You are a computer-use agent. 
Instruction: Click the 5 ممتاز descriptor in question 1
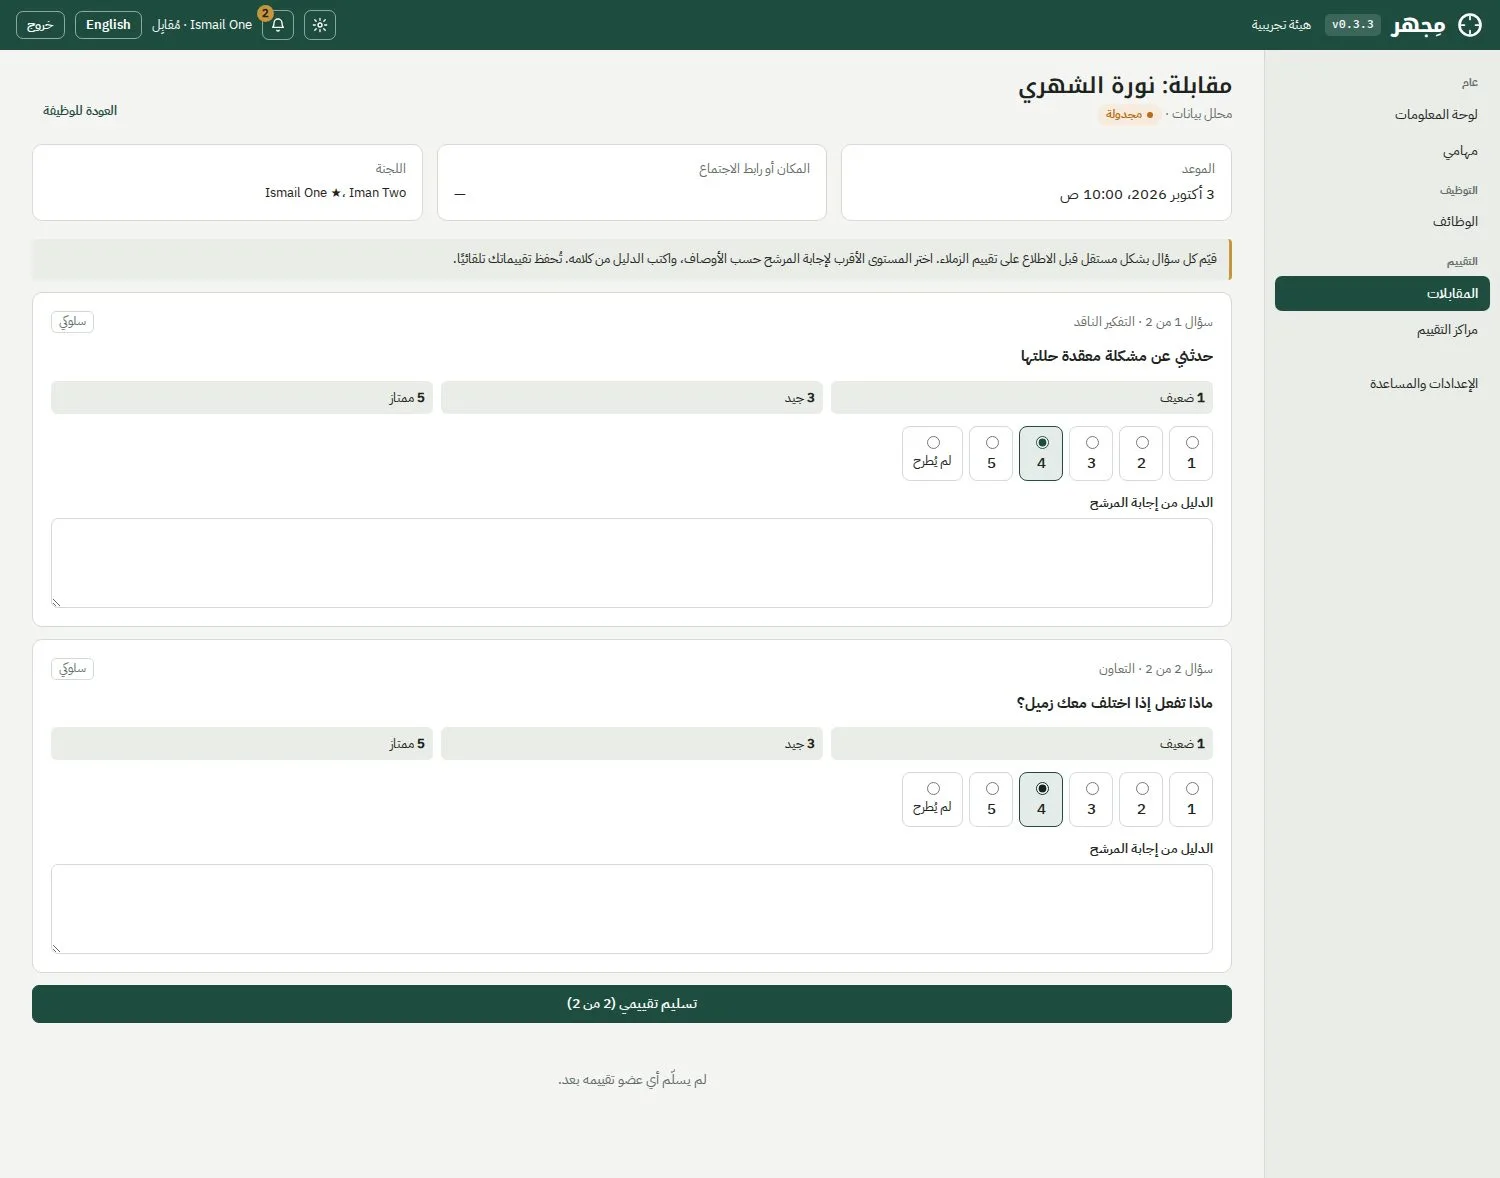point(242,398)
